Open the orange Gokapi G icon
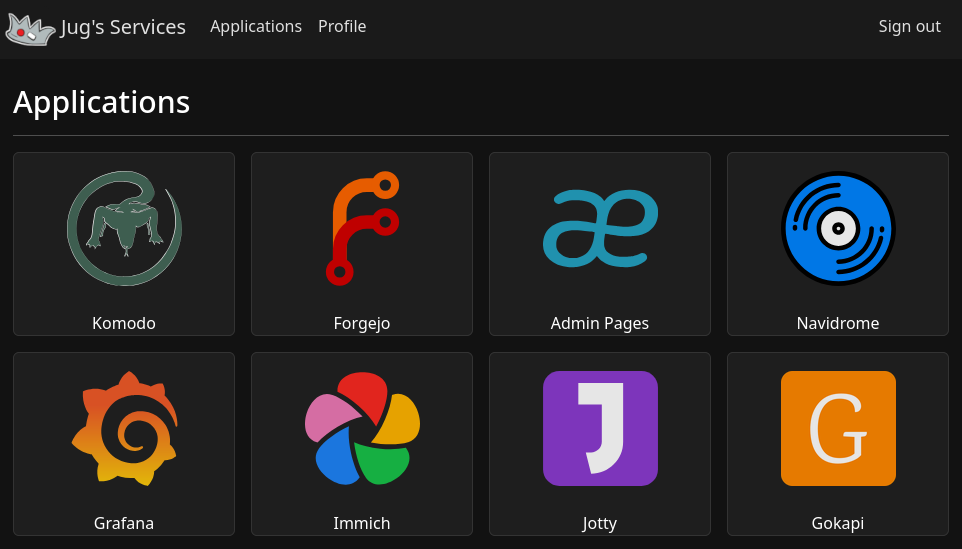This screenshot has height=549, width=962. 838,428
